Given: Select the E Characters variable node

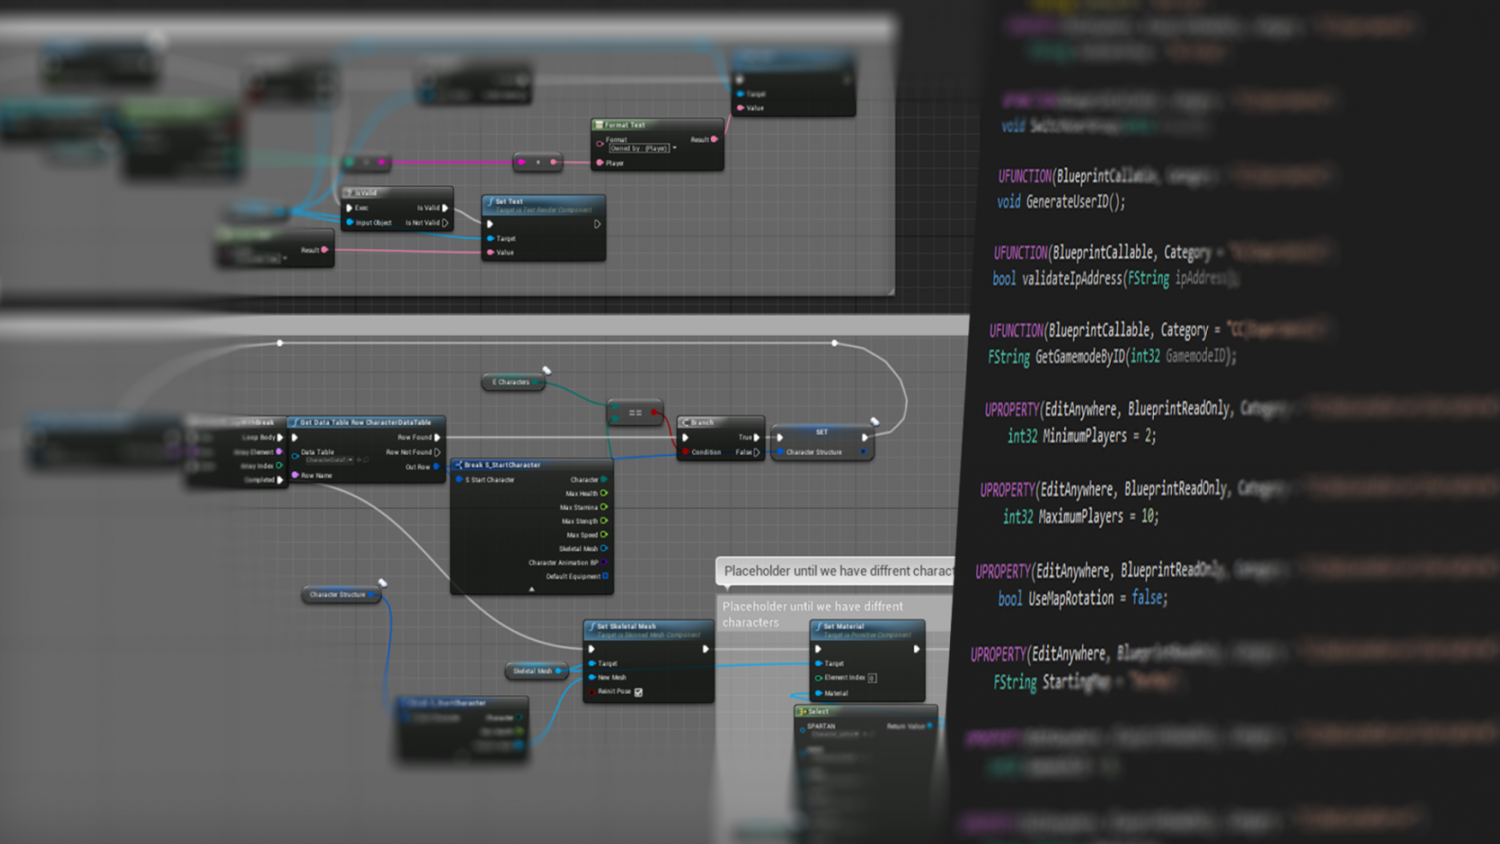Looking at the screenshot, I should (x=513, y=382).
